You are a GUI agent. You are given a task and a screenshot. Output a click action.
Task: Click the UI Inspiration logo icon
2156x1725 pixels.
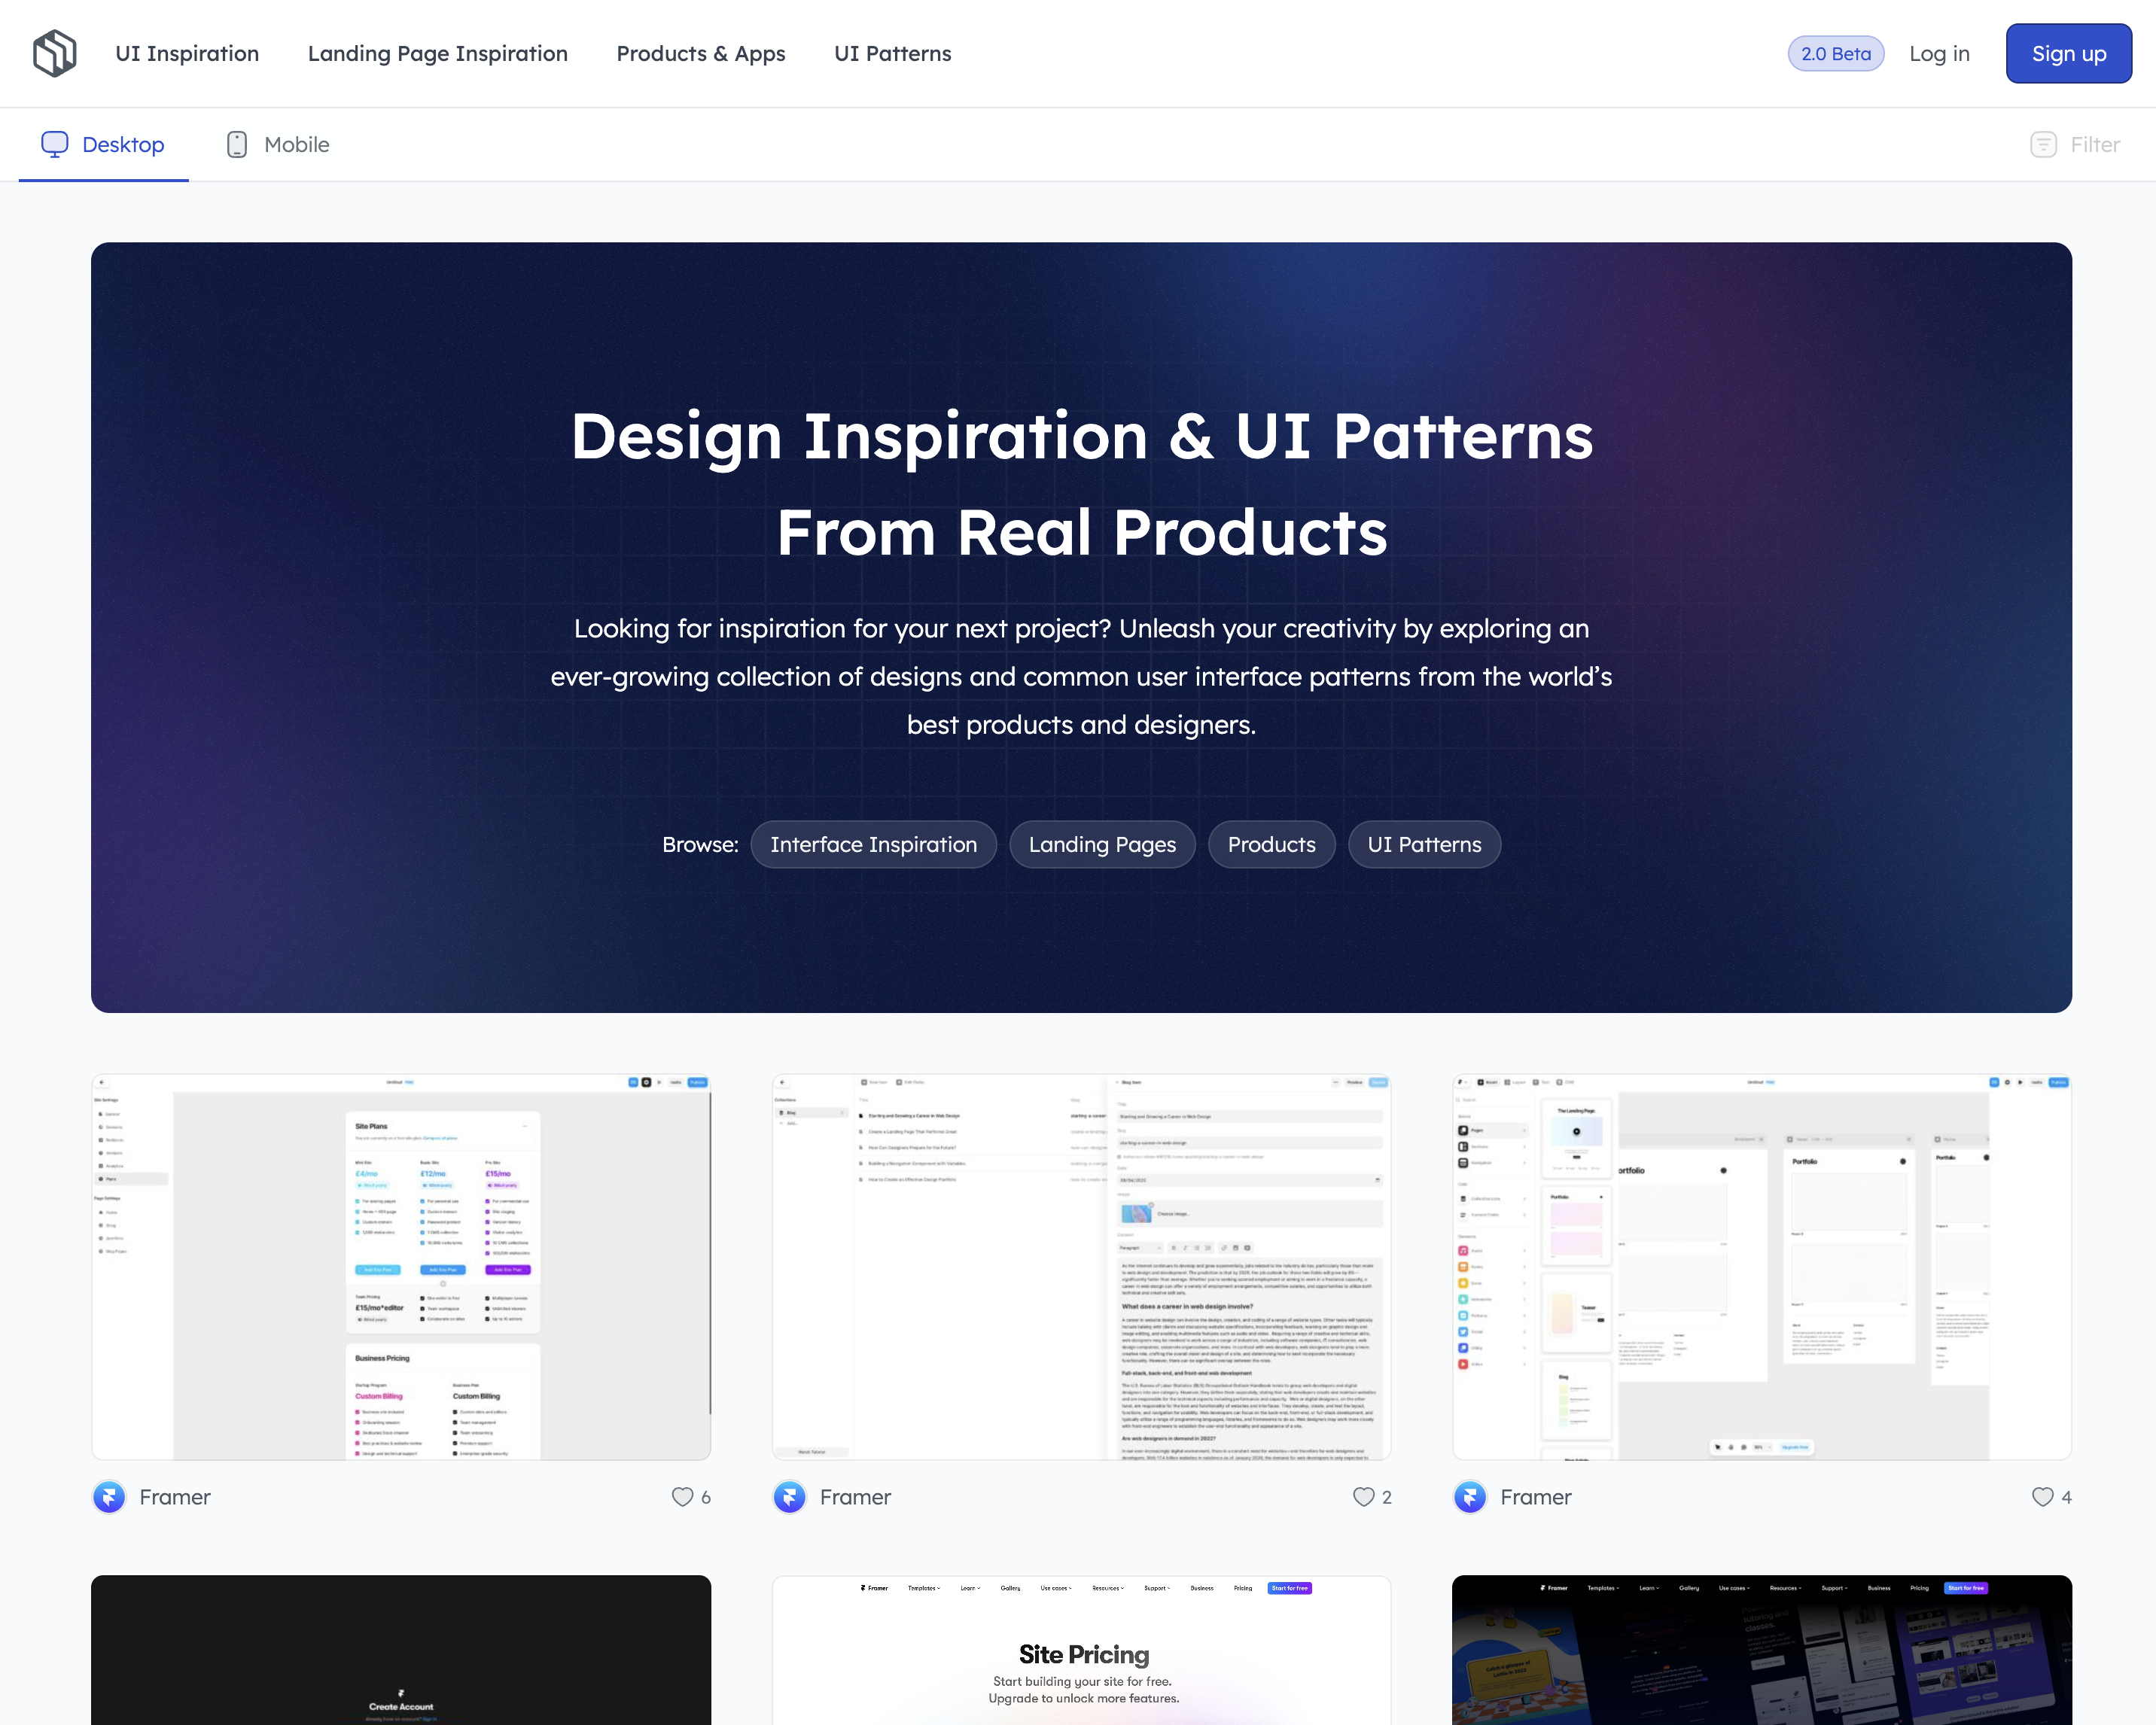tap(54, 53)
